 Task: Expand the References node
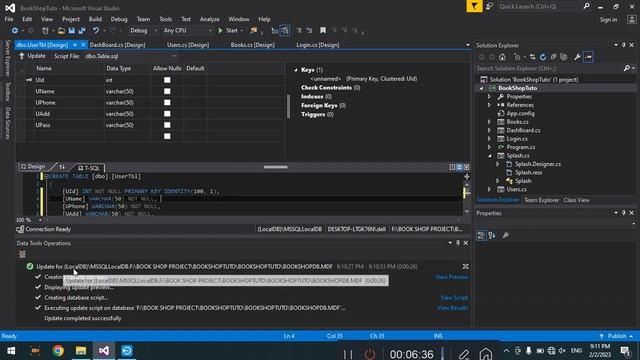[489, 105]
